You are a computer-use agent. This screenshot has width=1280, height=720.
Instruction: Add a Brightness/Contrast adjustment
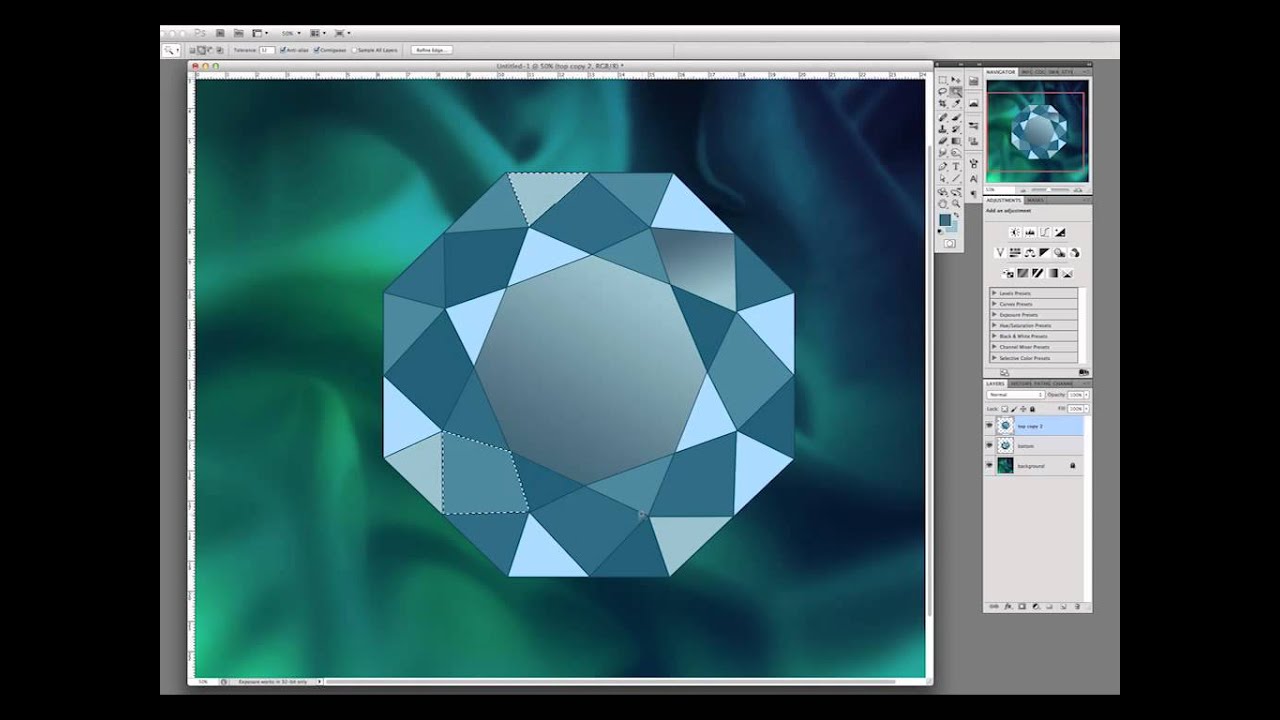tap(1015, 232)
